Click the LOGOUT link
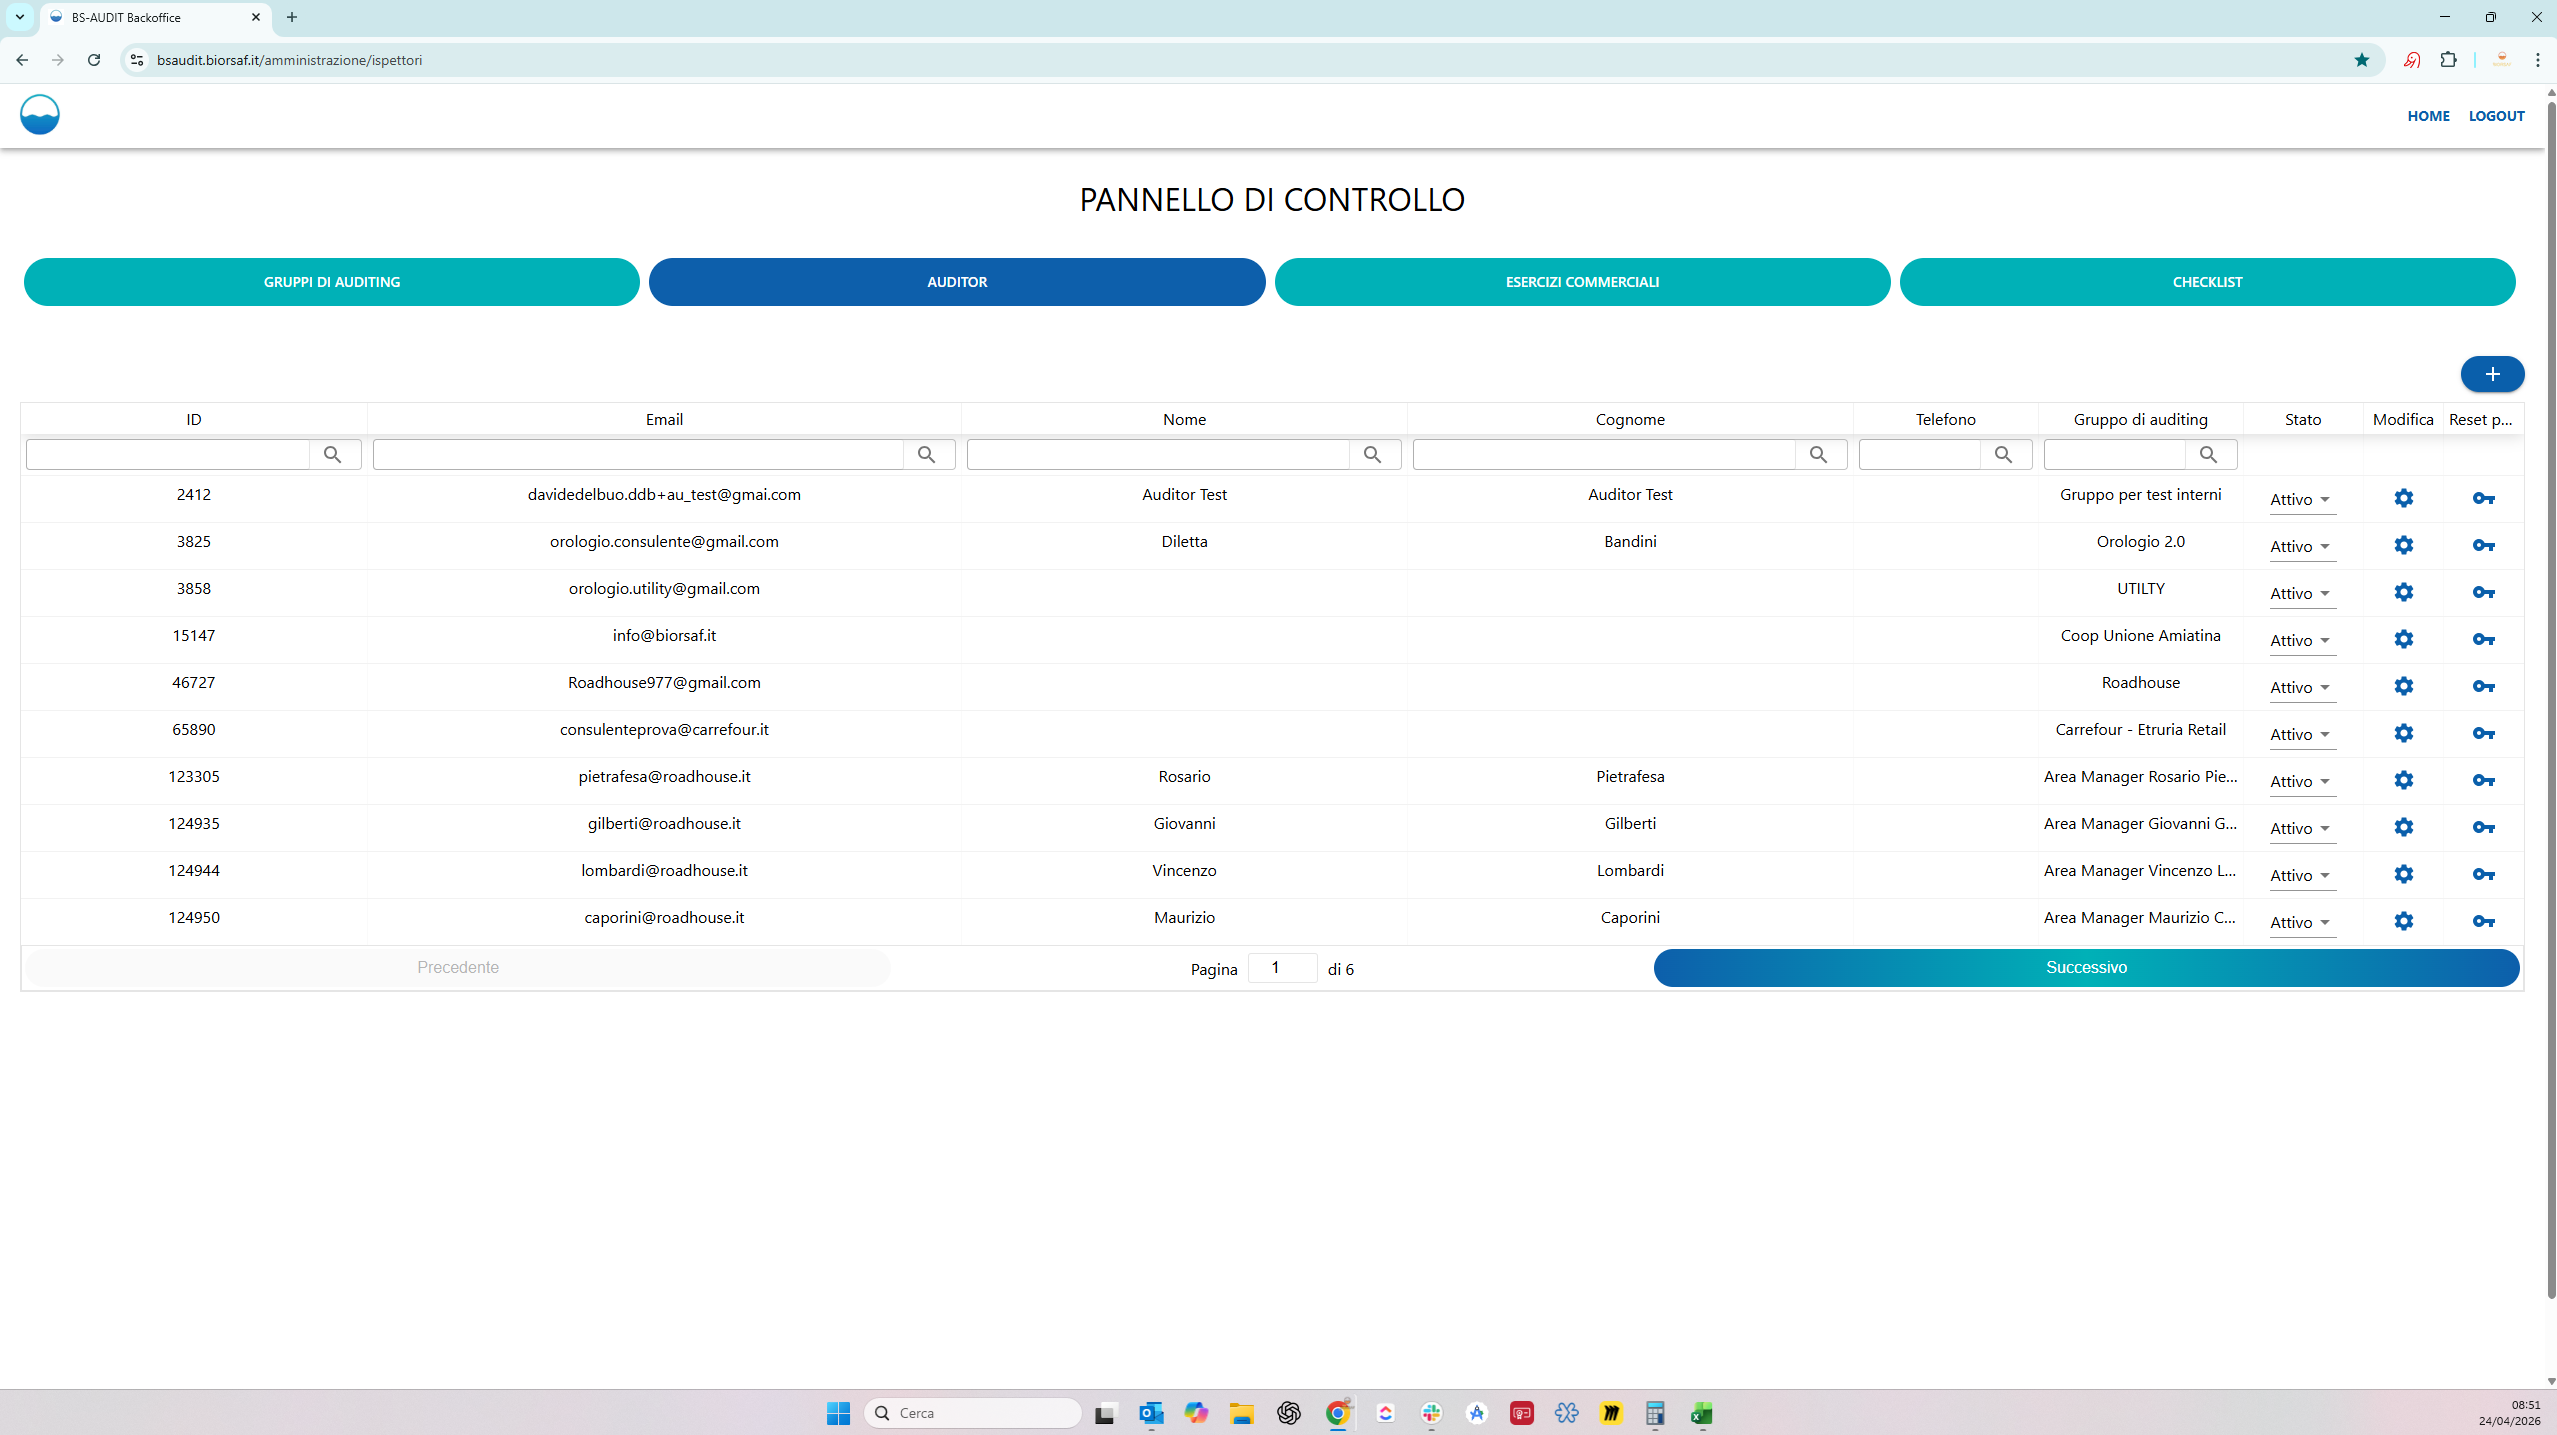 pos(2495,115)
